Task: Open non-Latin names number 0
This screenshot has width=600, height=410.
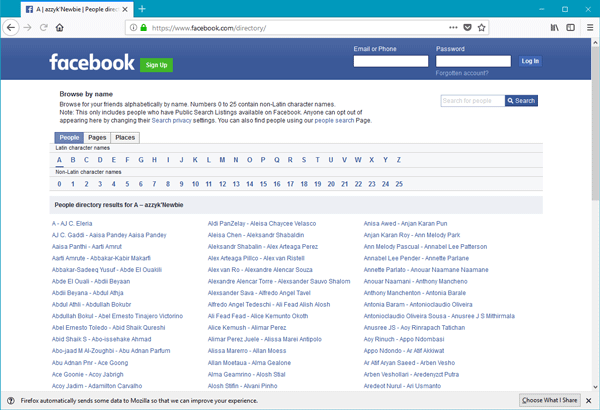Action: (59, 184)
